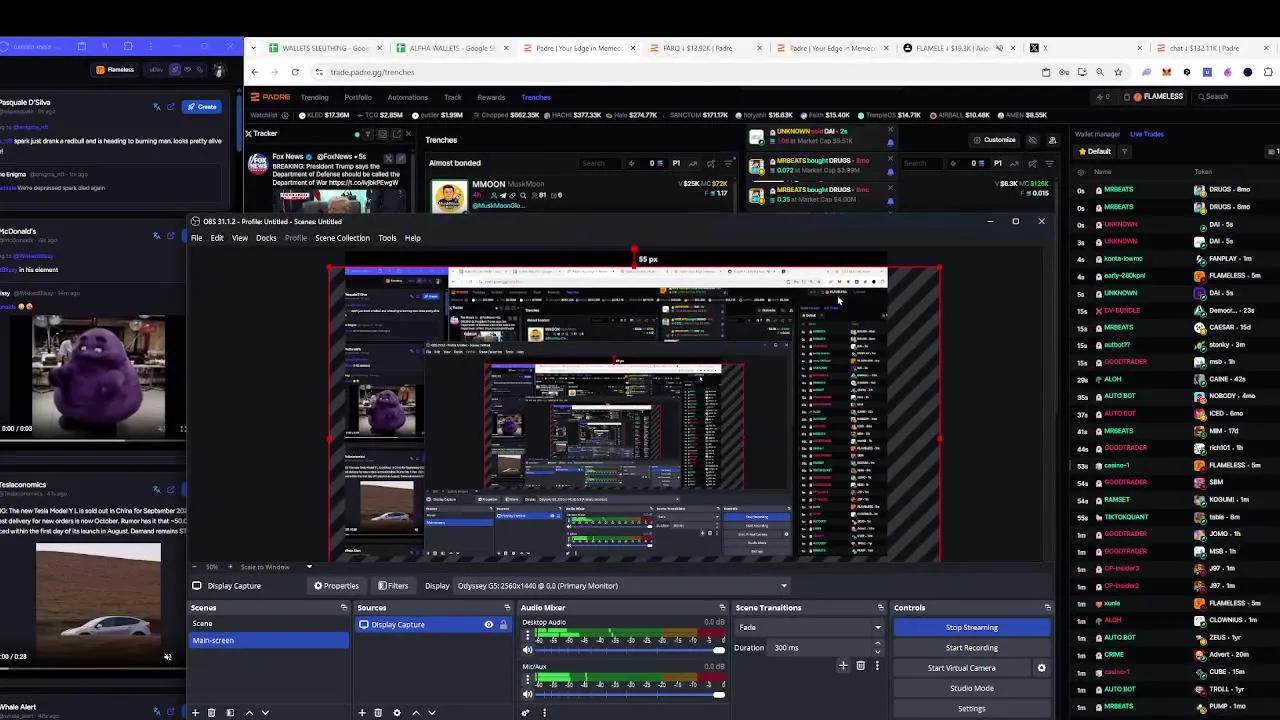Open transition properties three-dot menu

tap(877, 666)
